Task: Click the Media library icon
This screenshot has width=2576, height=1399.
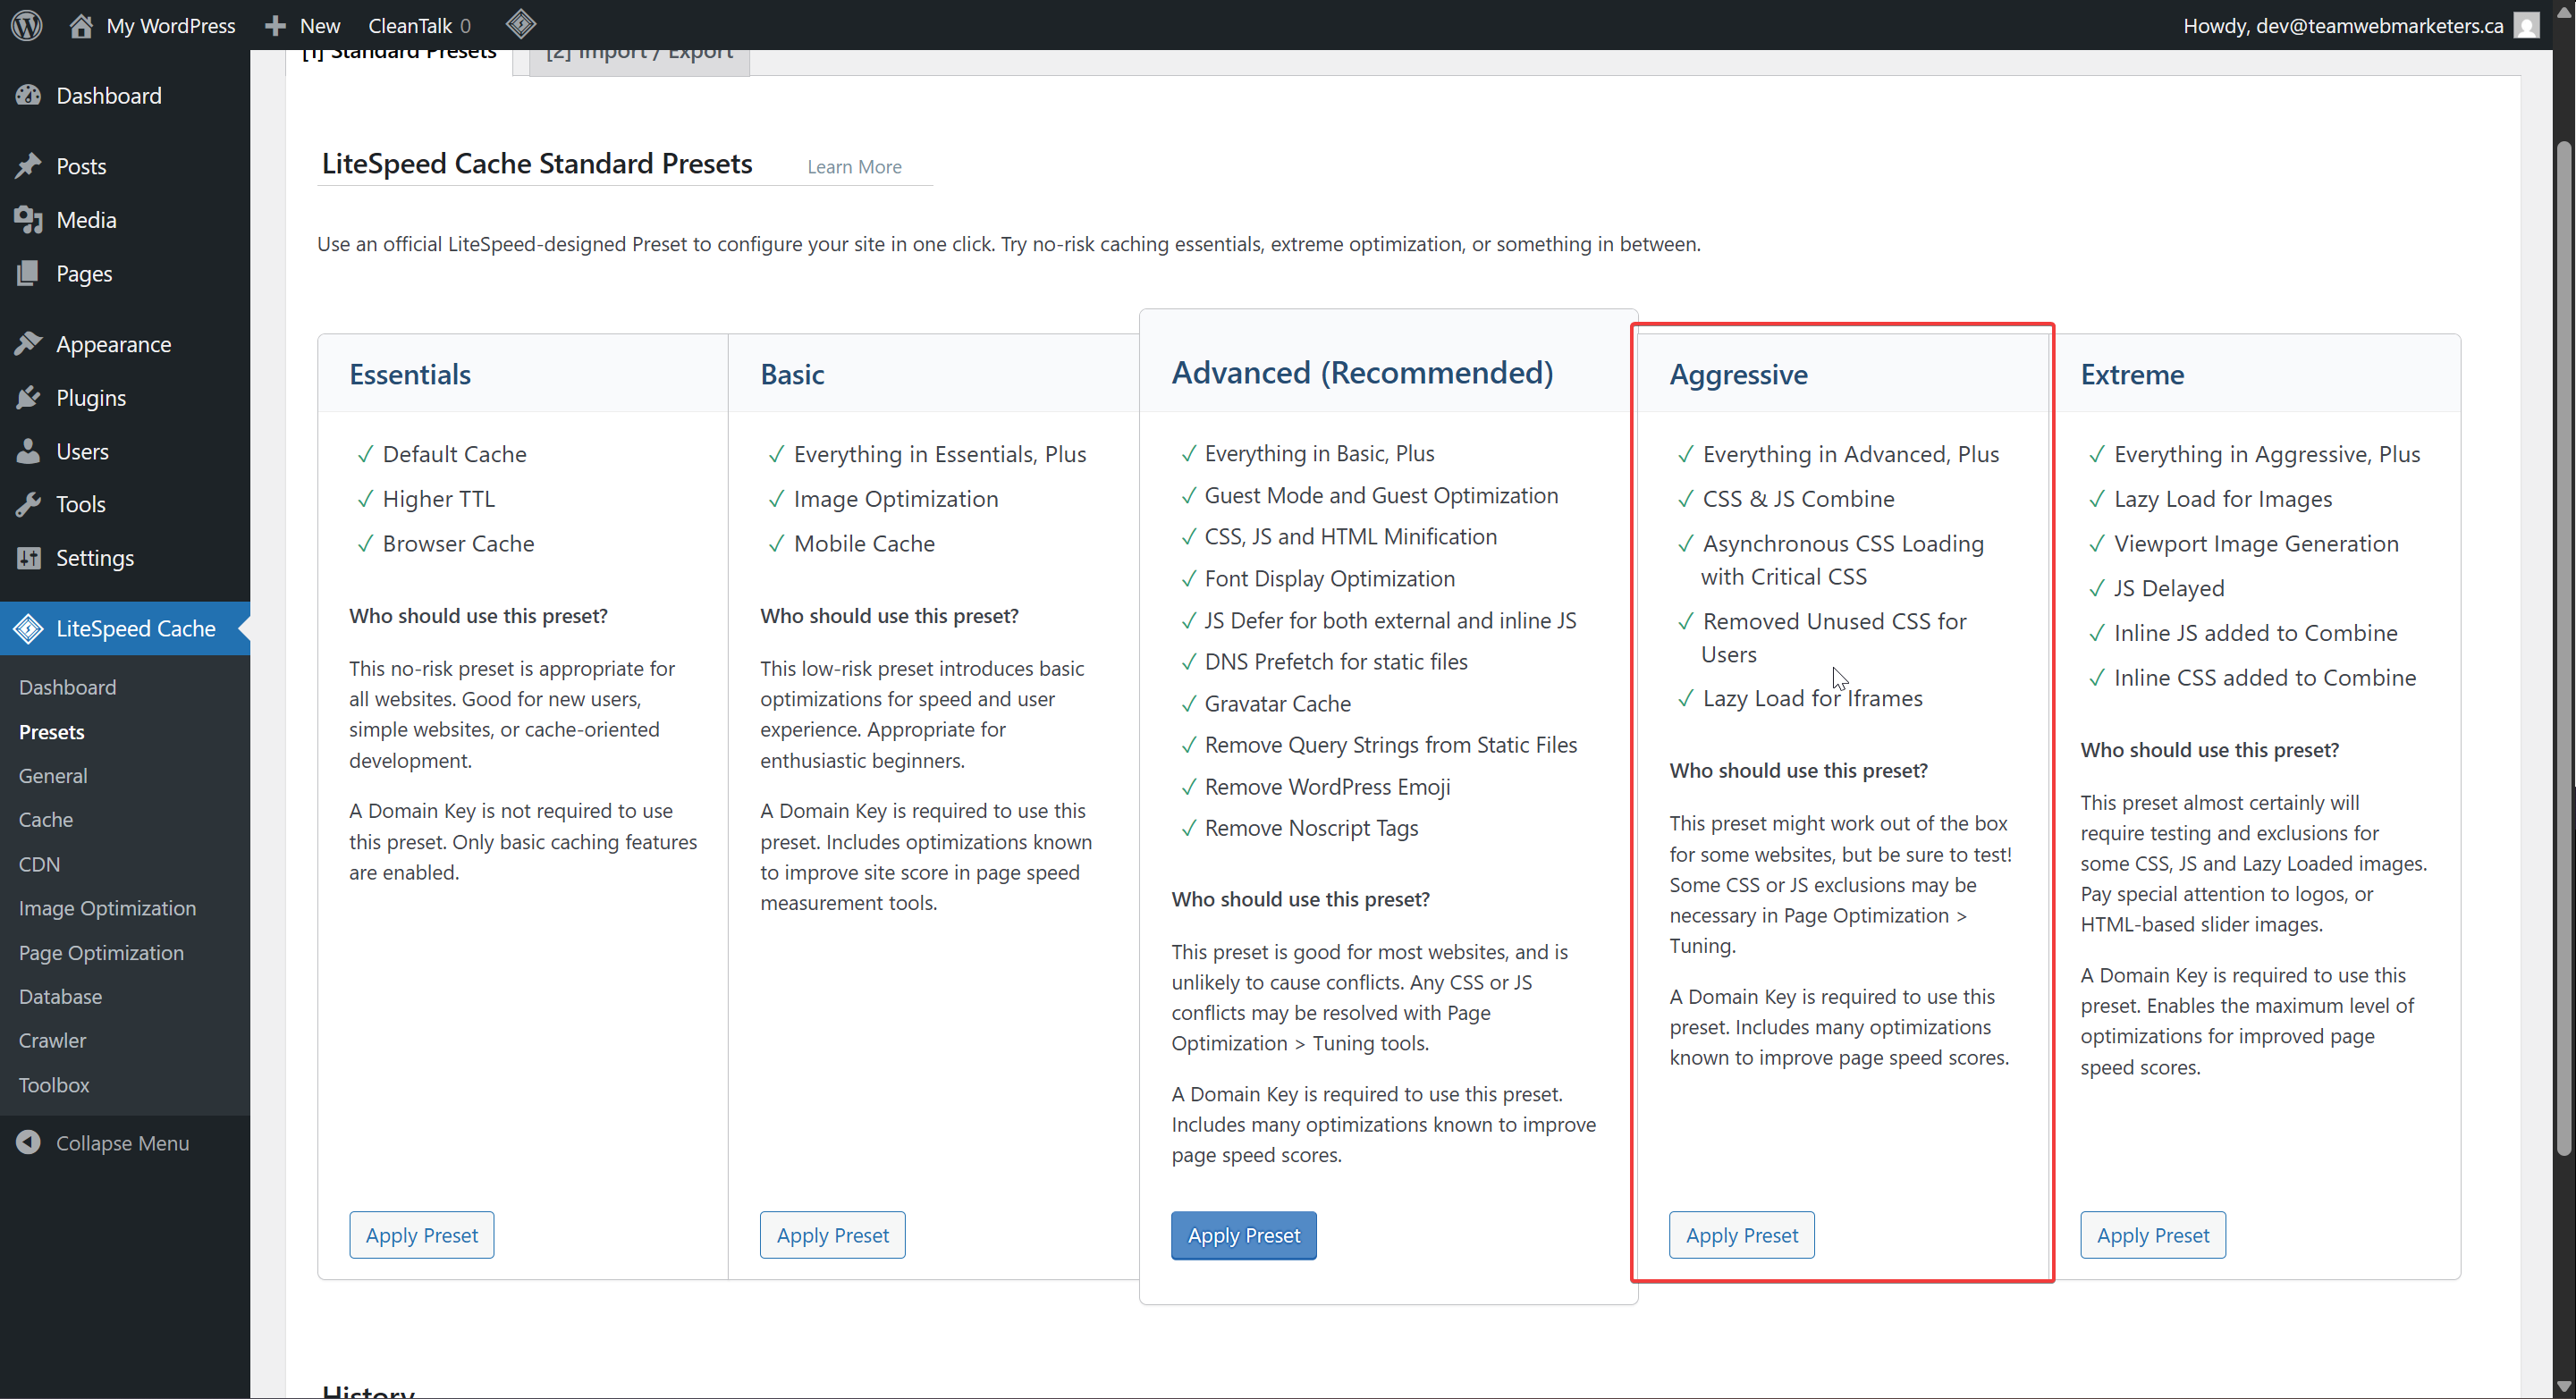Action: (x=29, y=219)
